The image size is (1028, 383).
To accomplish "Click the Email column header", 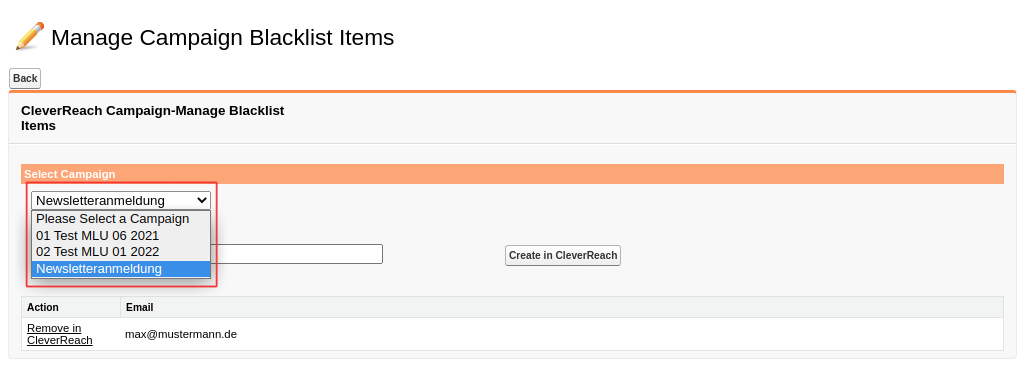I will (140, 307).
